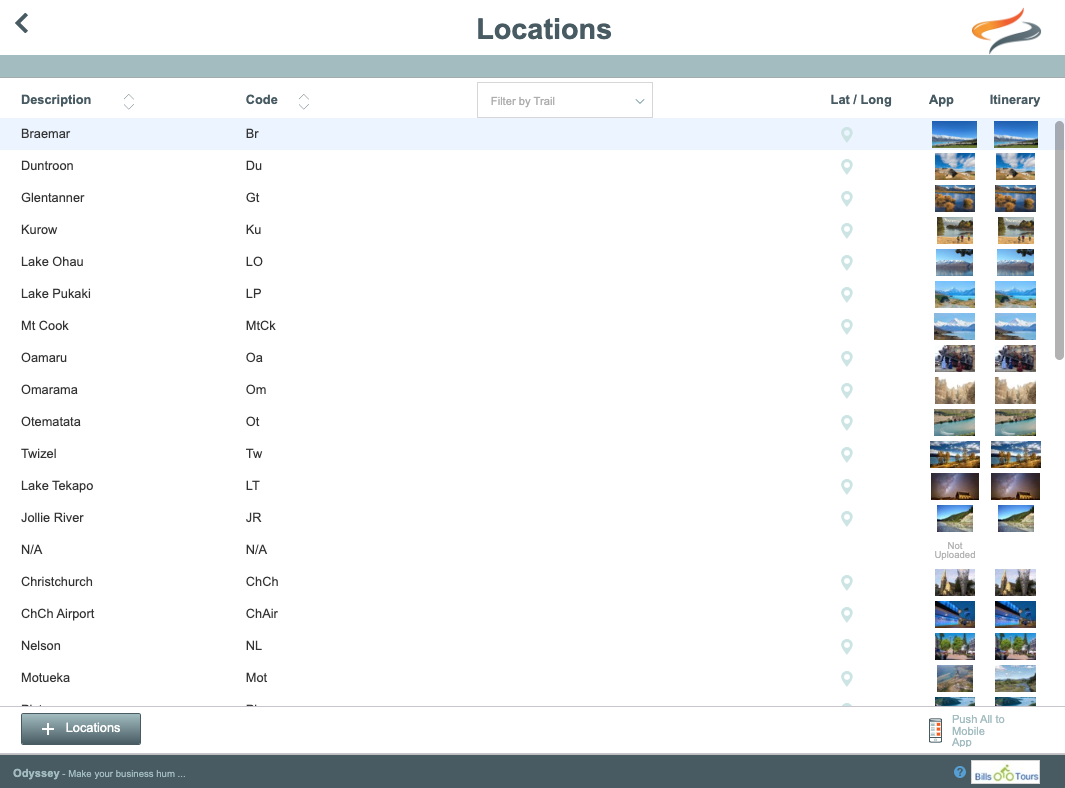Viewport: 1065px width, 788px height.
Task: Sort by Description column arrows
Action: click(128, 101)
